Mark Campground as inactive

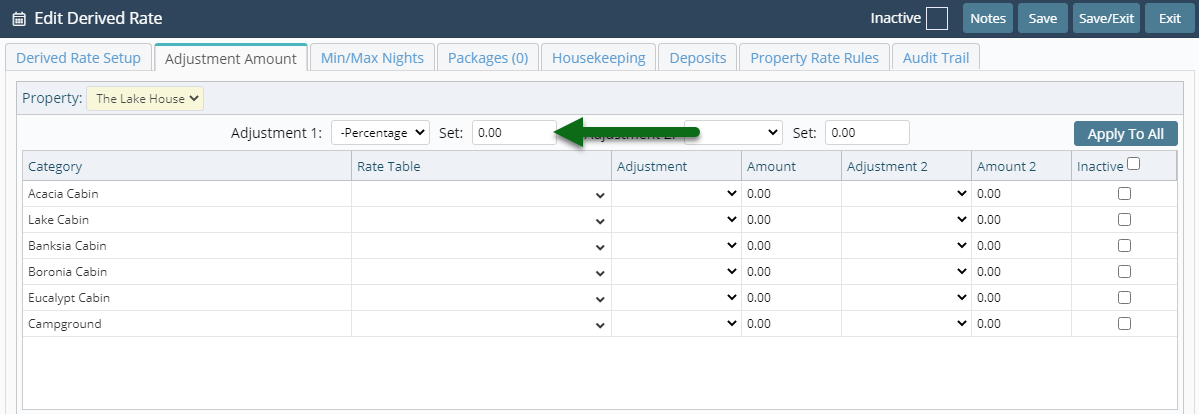click(x=1124, y=324)
